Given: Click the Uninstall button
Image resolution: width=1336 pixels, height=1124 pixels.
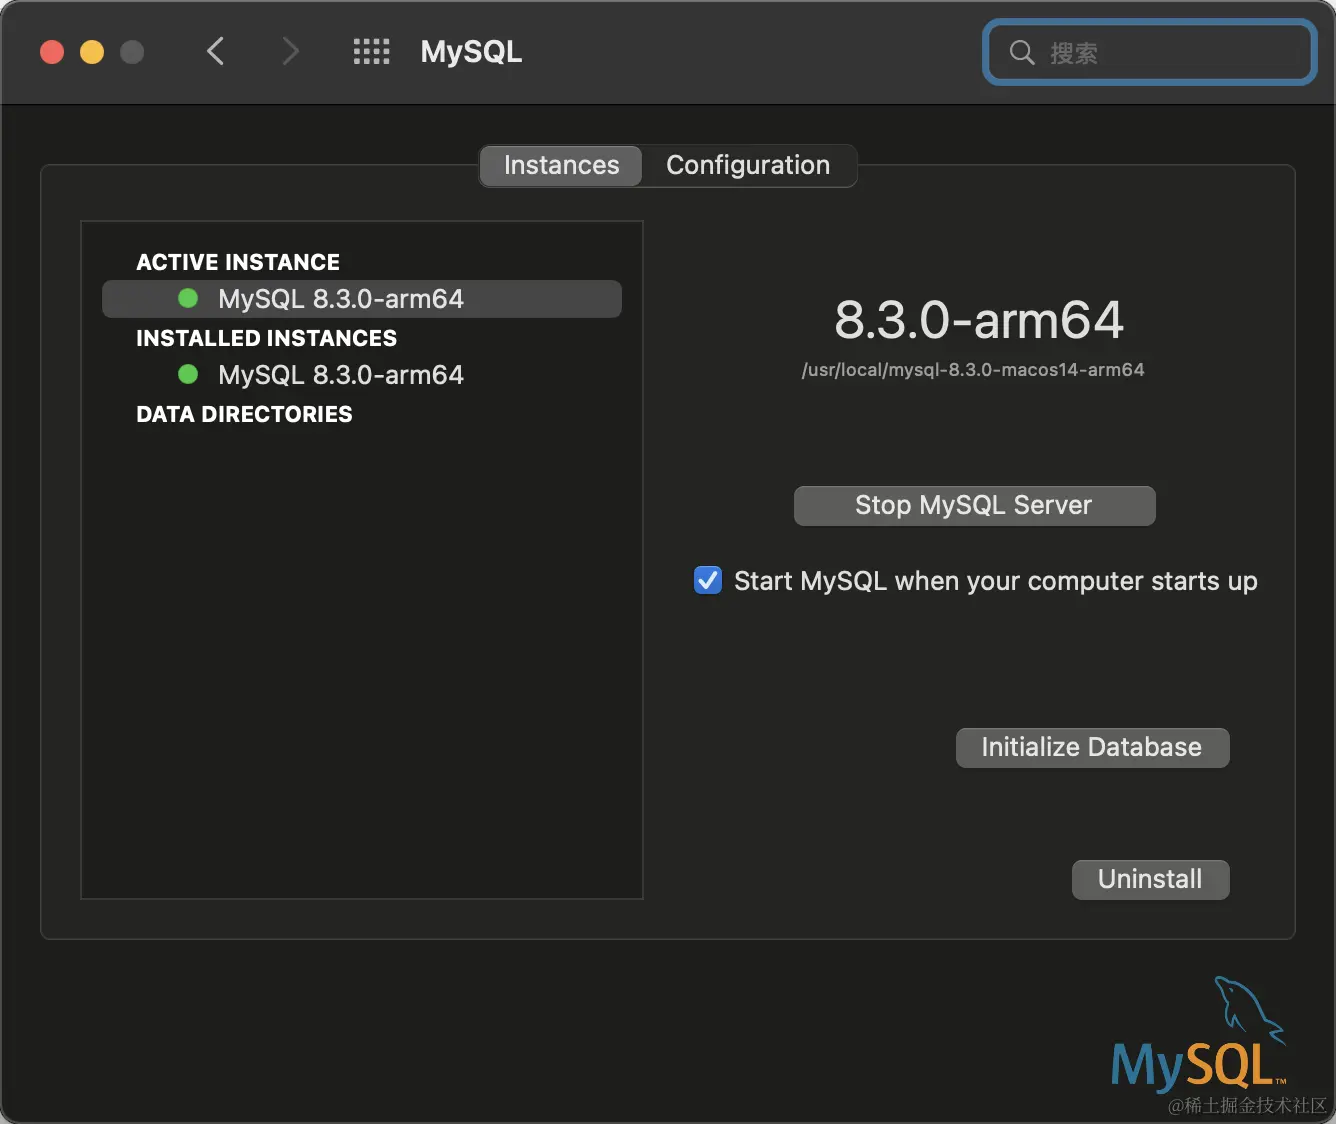Looking at the screenshot, I should click(1150, 880).
